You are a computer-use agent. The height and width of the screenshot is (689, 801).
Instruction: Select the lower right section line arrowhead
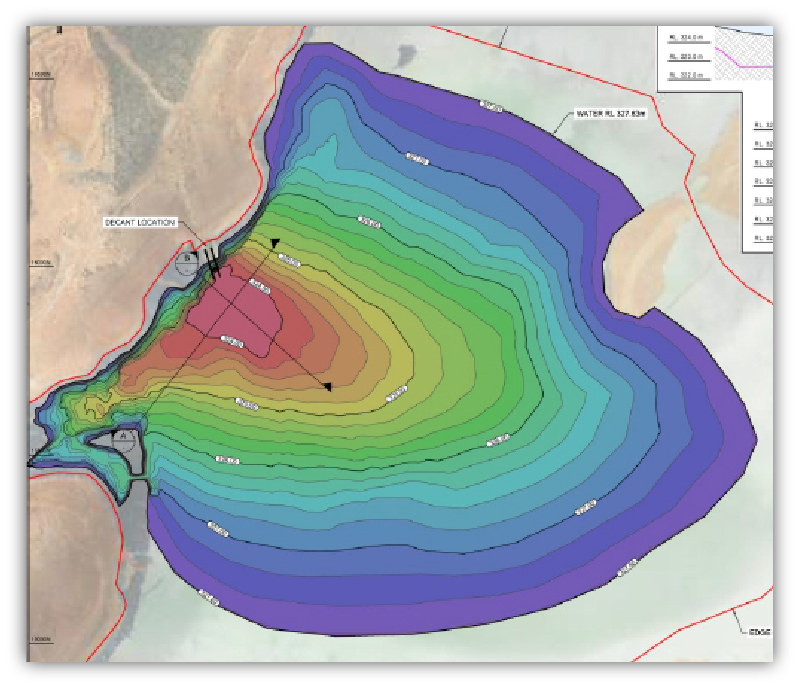[x=327, y=387]
